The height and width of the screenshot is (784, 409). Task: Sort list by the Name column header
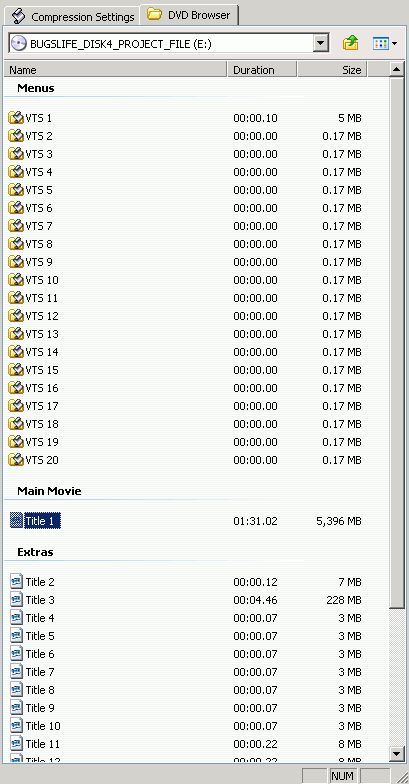(116, 70)
